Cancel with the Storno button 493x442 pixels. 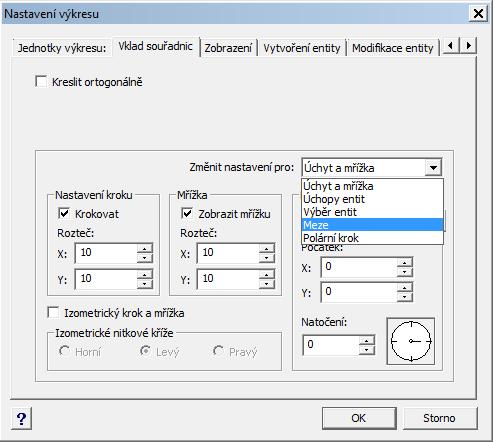[x=440, y=418]
